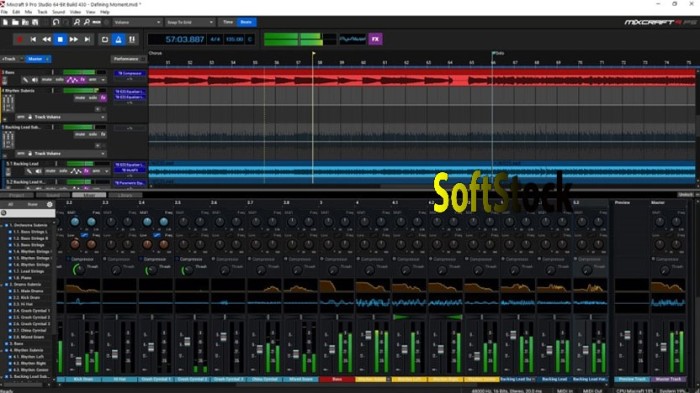Open the Mix menu
Viewport: 700px width, 393px height.
29,12
